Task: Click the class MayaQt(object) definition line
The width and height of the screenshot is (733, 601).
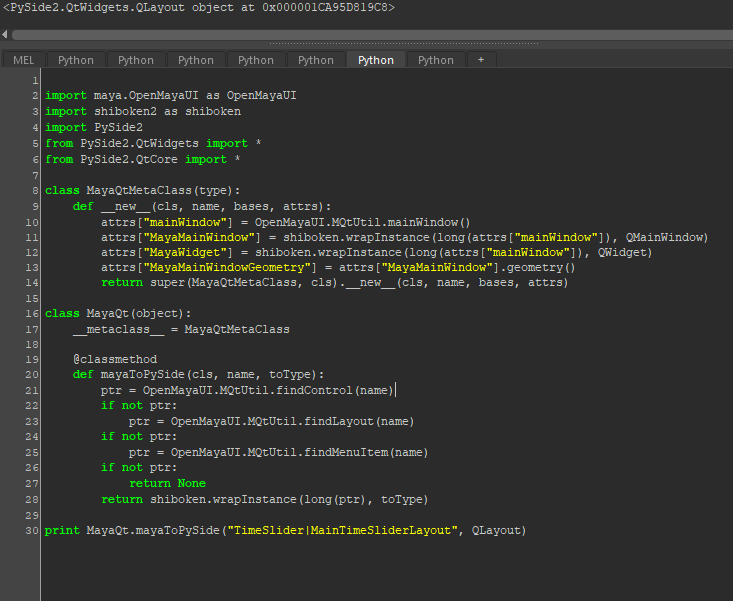Action: 117,313
